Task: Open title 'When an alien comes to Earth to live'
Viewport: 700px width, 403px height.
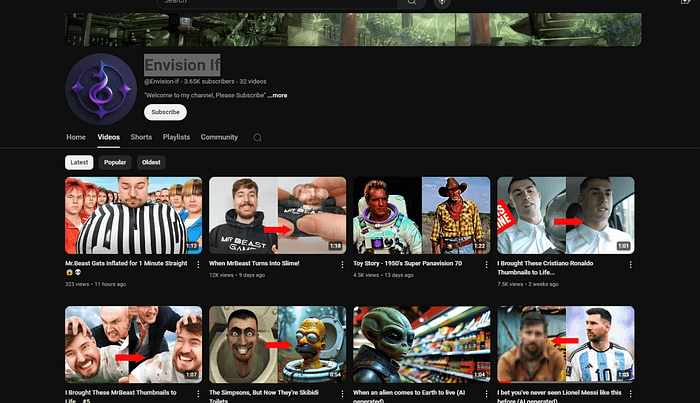Action: click(x=409, y=396)
